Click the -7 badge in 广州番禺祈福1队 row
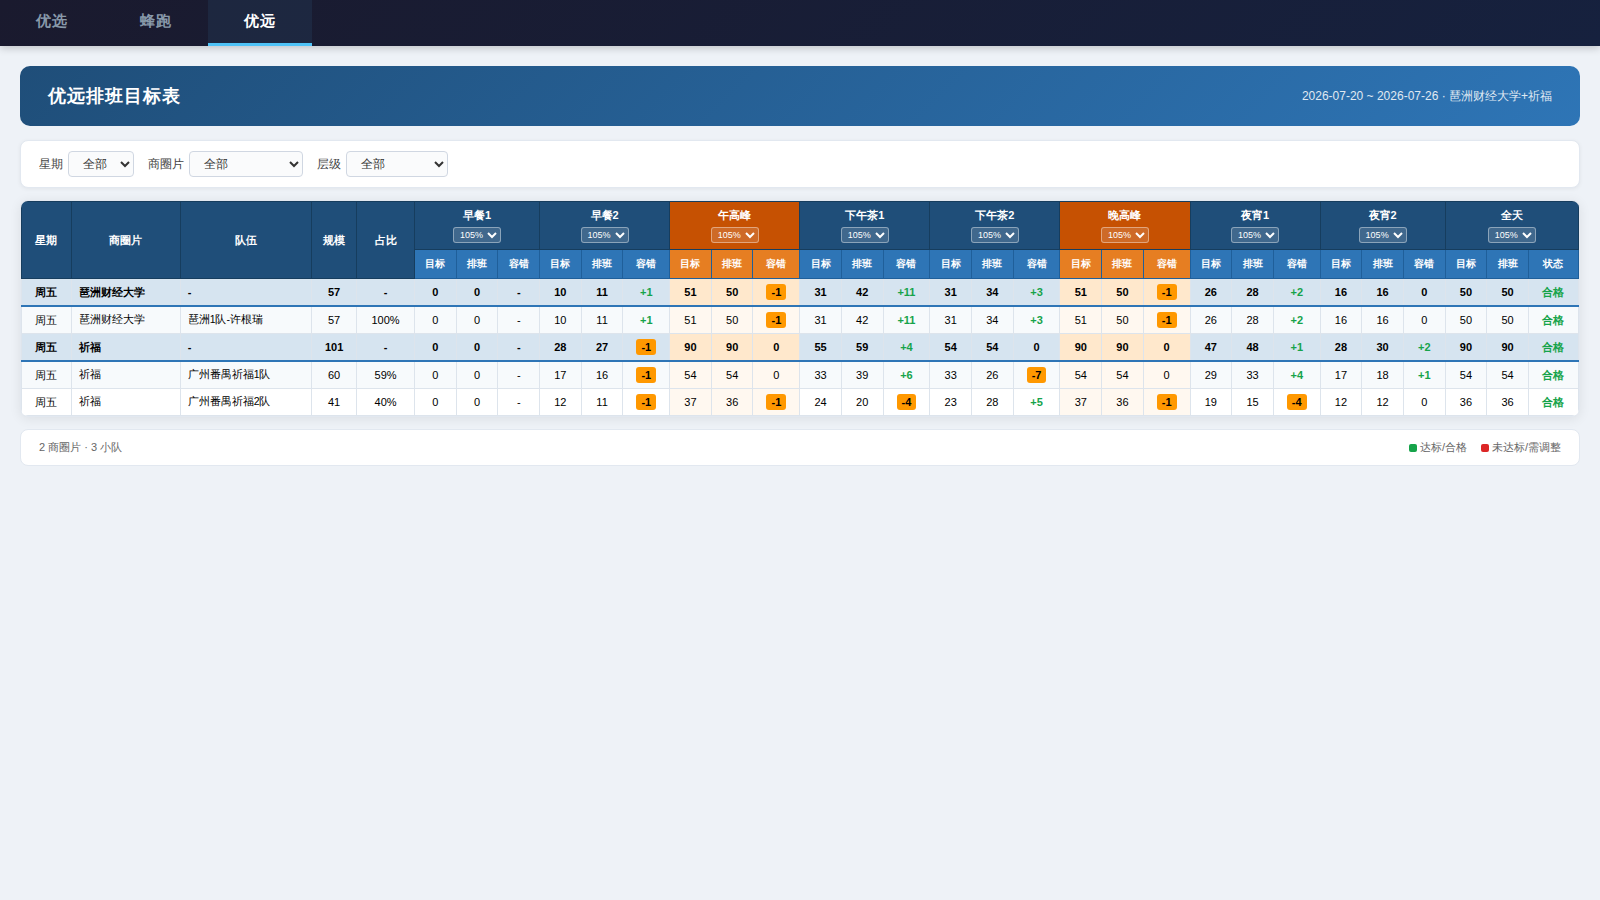Image resolution: width=1600 pixels, height=900 pixels. [1036, 375]
